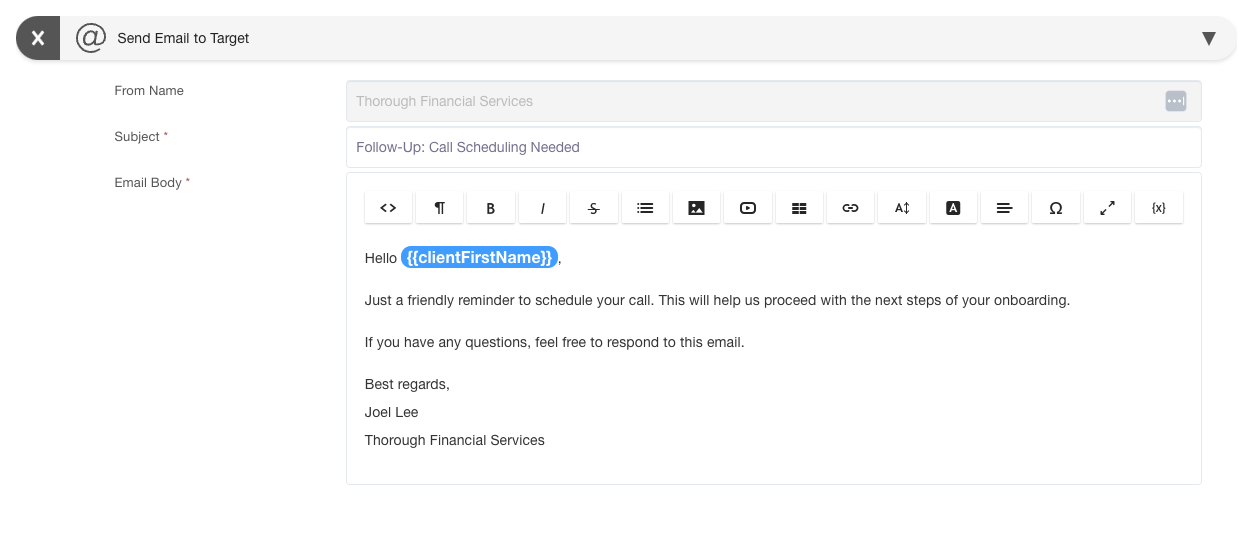The image size is (1257, 533).
Task: Insert an image into the email
Action: pos(697,208)
